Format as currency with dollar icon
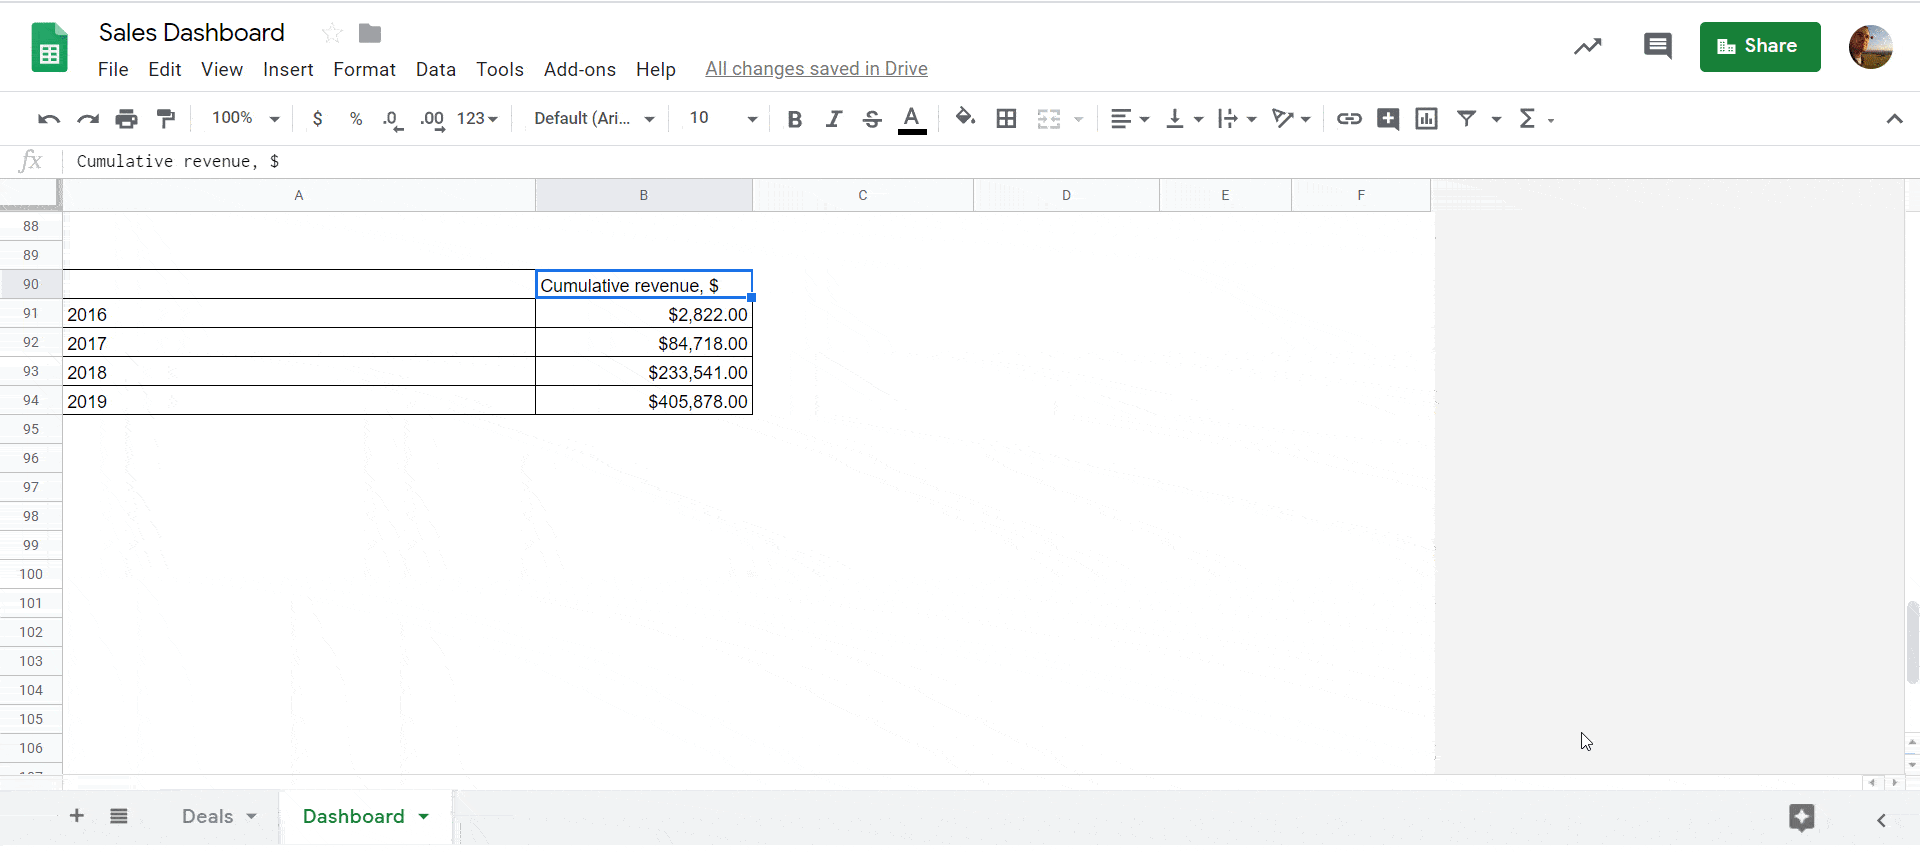This screenshot has width=1920, height=852. click(317, 119)
